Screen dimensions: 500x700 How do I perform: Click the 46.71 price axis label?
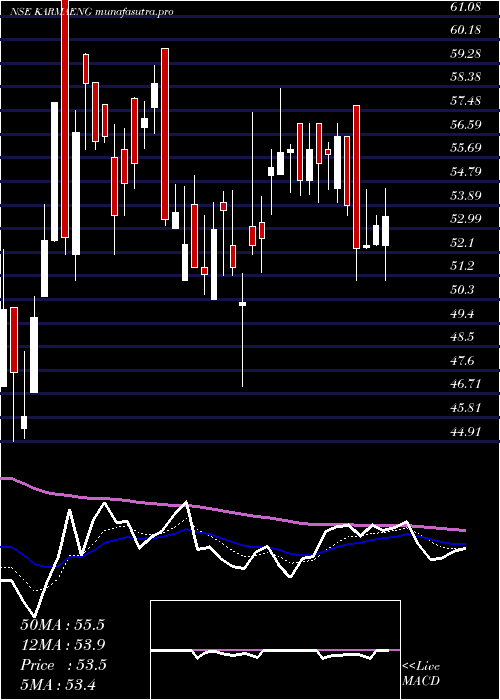[464, 383]
